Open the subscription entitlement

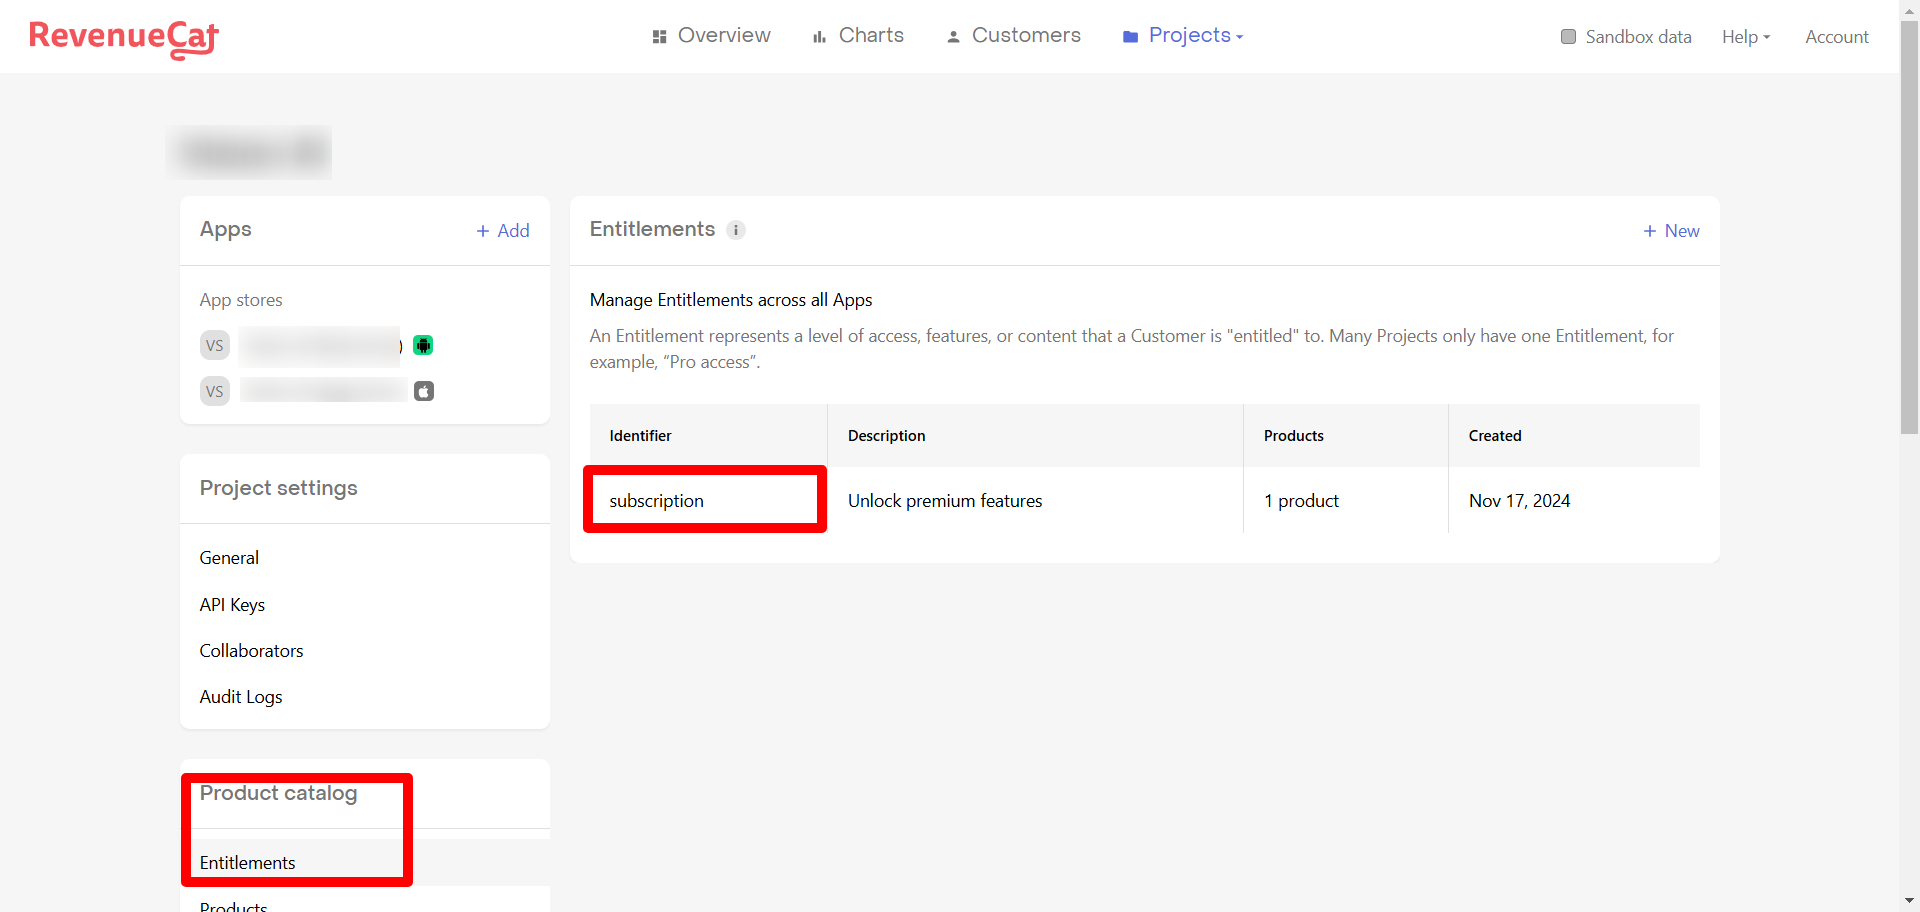tap(656, 501)
